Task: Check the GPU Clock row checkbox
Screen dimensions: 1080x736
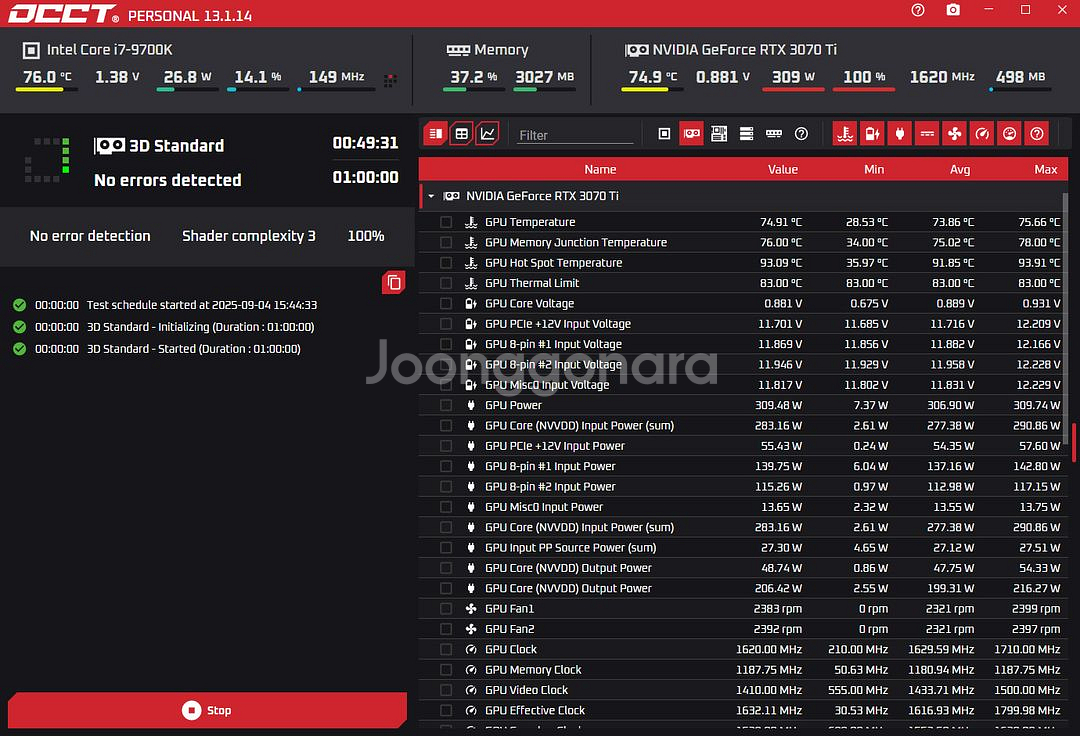Action: (446, 649)
